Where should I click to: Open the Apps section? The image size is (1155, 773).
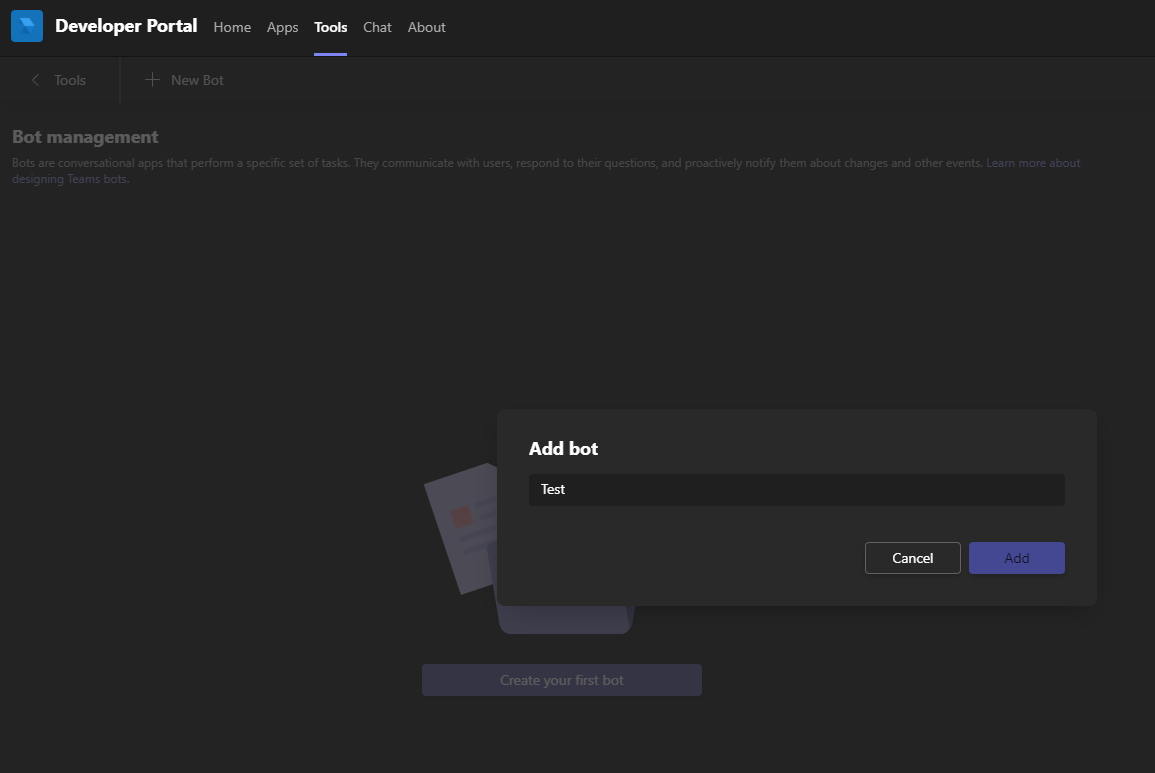click(282, 27)
